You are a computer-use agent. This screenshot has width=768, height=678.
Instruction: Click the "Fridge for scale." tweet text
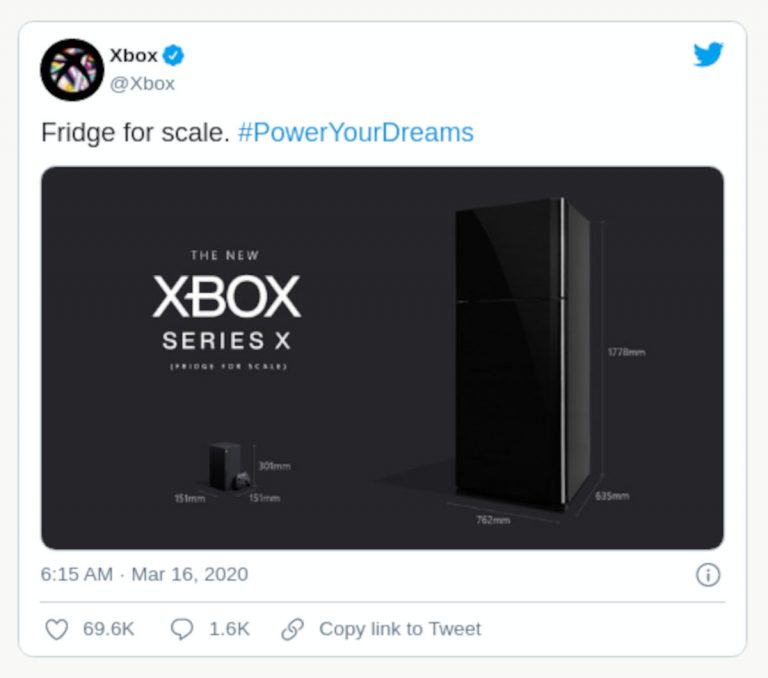(x=135, y=133)
